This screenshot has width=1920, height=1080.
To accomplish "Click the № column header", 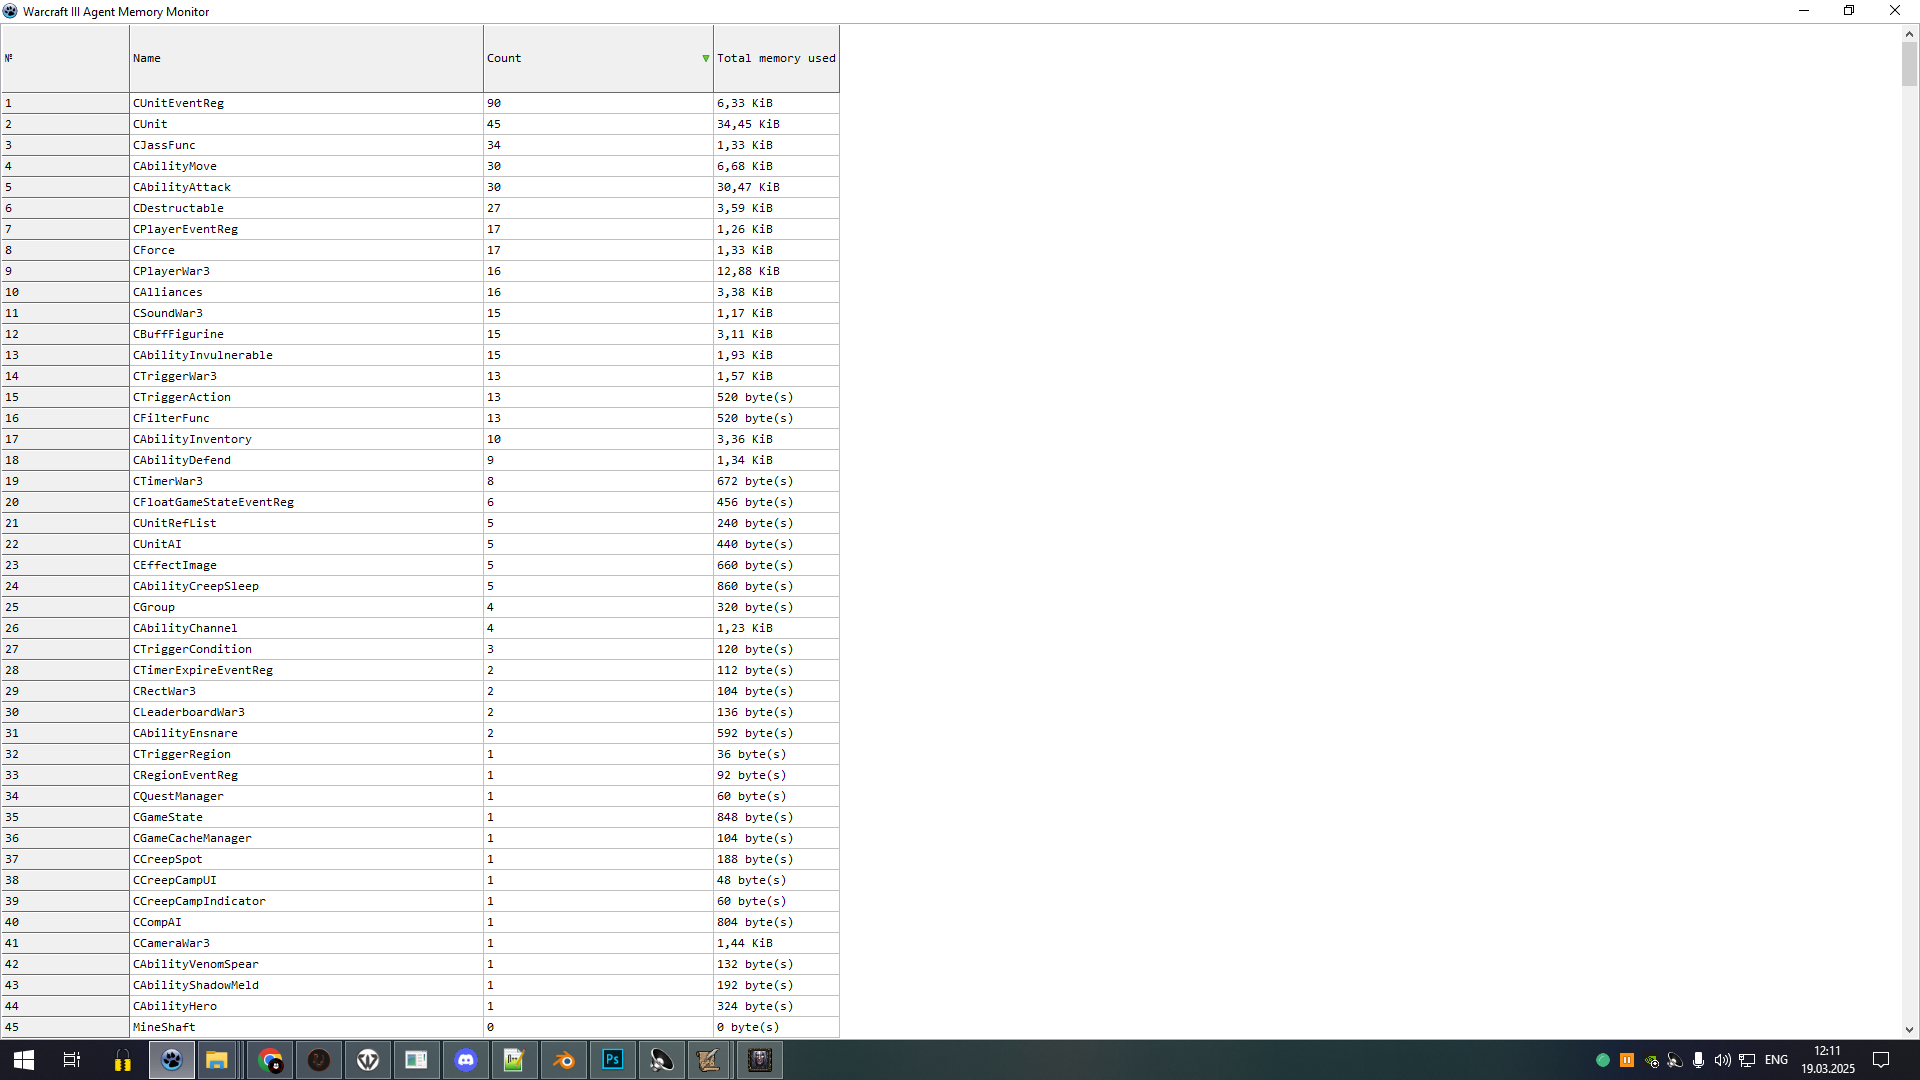I will tap(65, 58).
